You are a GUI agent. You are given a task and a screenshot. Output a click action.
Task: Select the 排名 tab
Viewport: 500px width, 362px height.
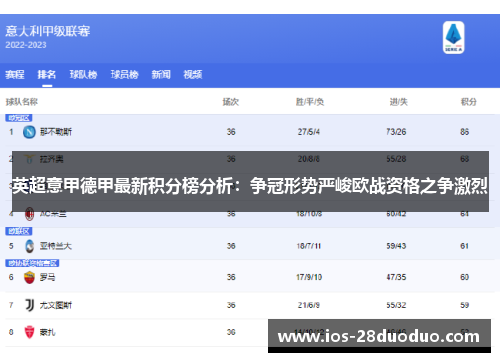[47, 74]
